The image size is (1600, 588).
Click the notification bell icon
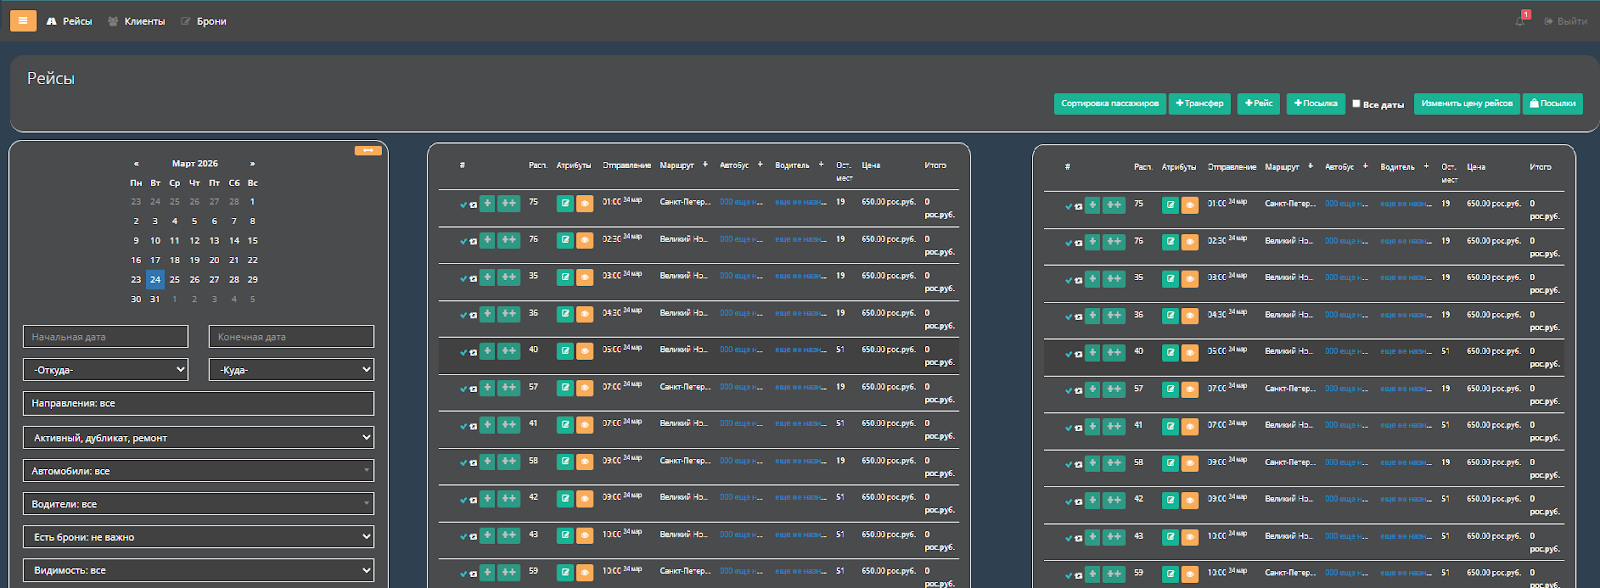tap(1520, 21)
